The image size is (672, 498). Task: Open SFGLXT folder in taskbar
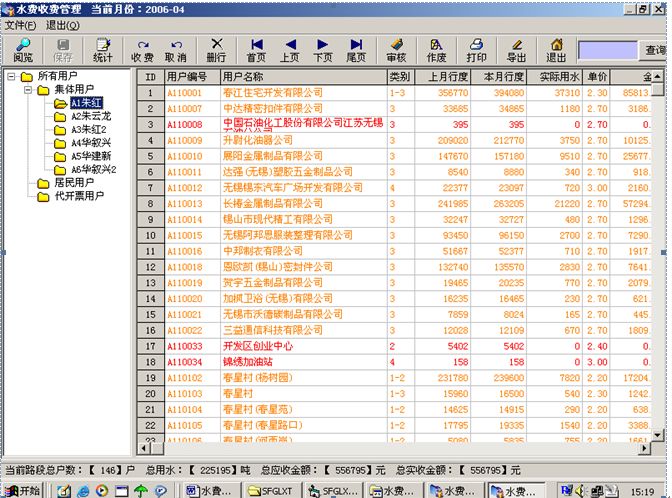(270, 491)
